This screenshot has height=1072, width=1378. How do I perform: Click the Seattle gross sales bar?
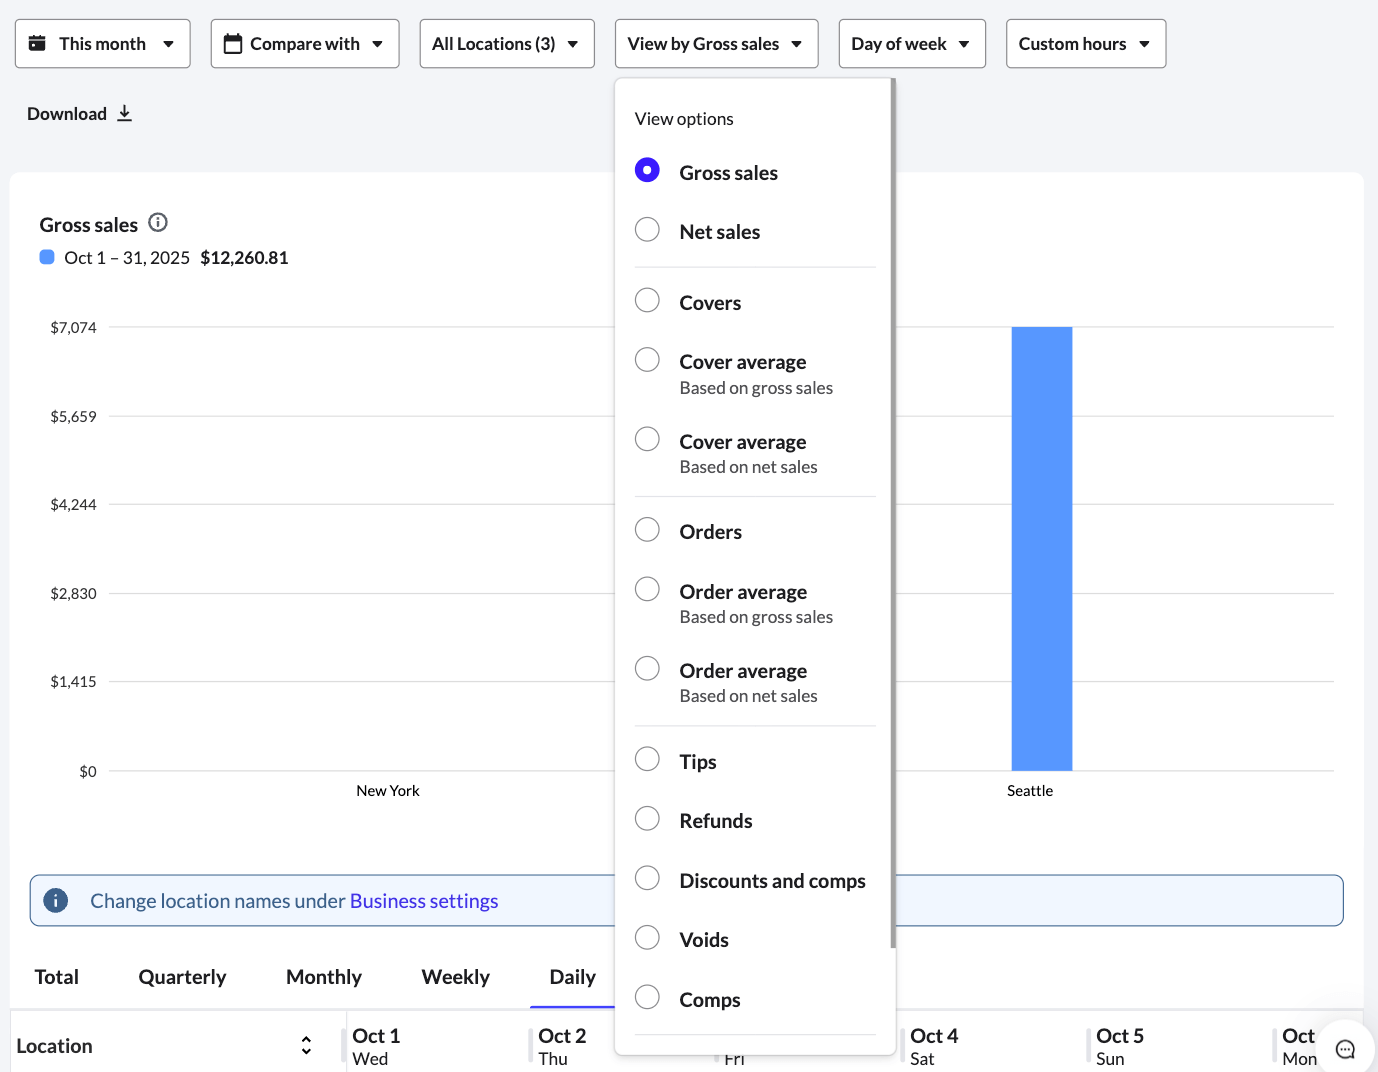1042,548
